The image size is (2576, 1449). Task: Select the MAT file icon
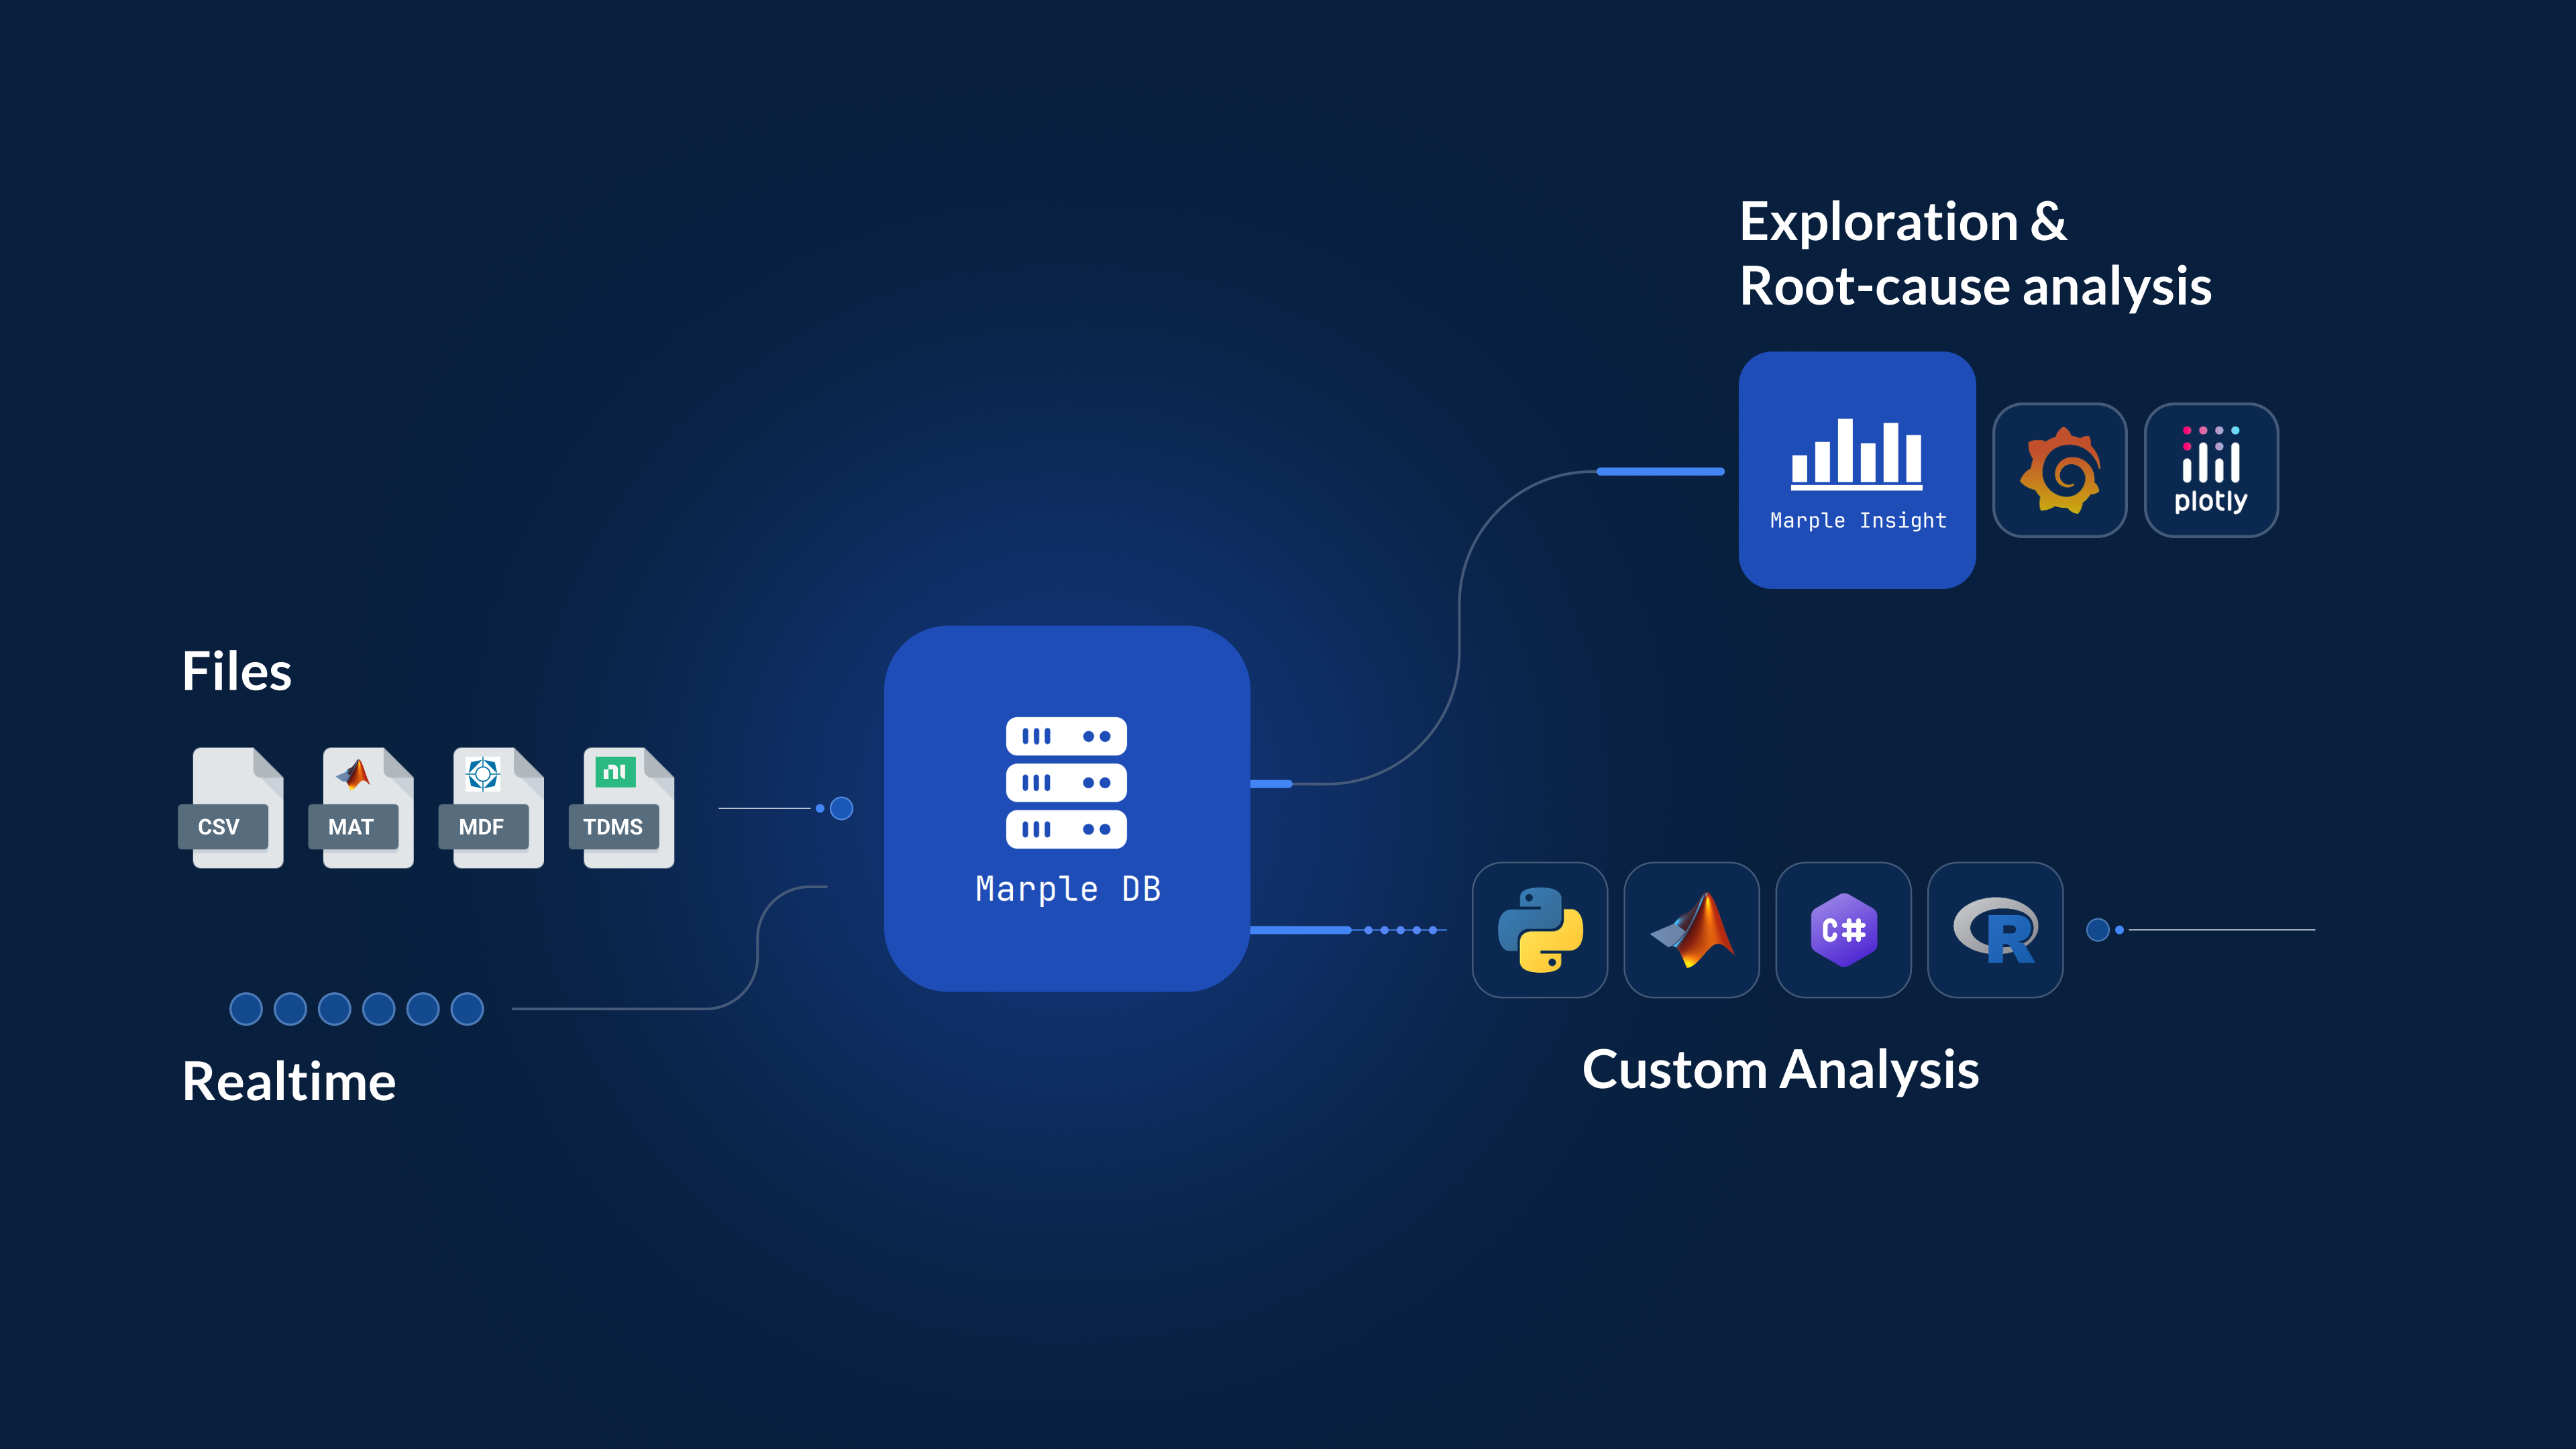pos(362,808)
